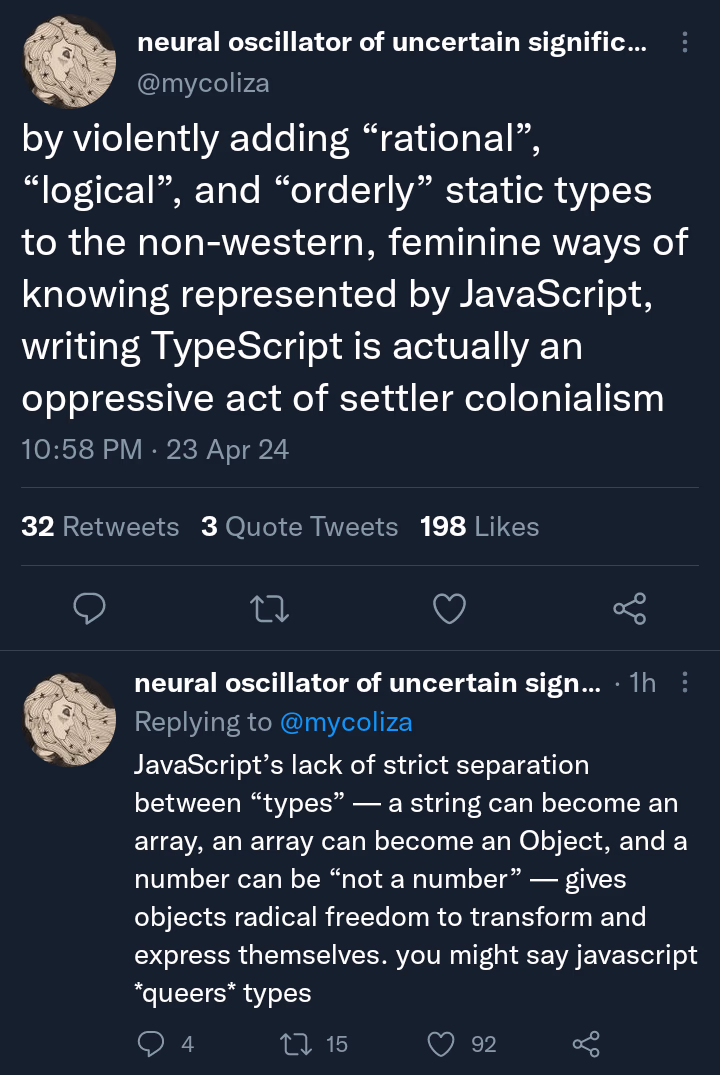Like the main tweet with heart

click(450, 609)
